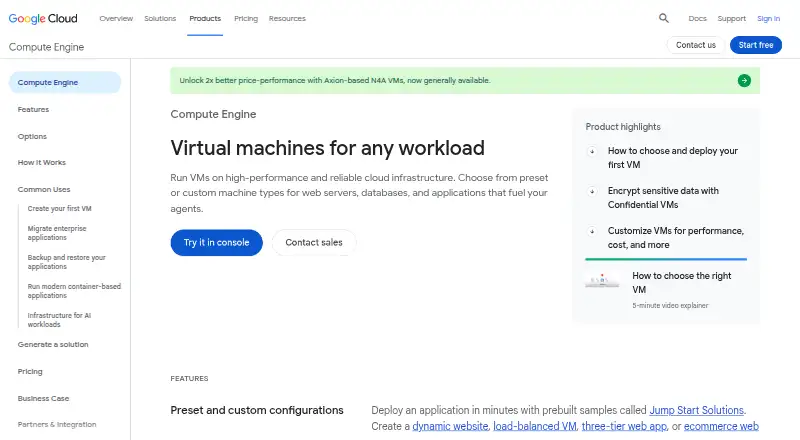Expand arrow beside "Customize VMs for performance"

click(x=592, y=231)
